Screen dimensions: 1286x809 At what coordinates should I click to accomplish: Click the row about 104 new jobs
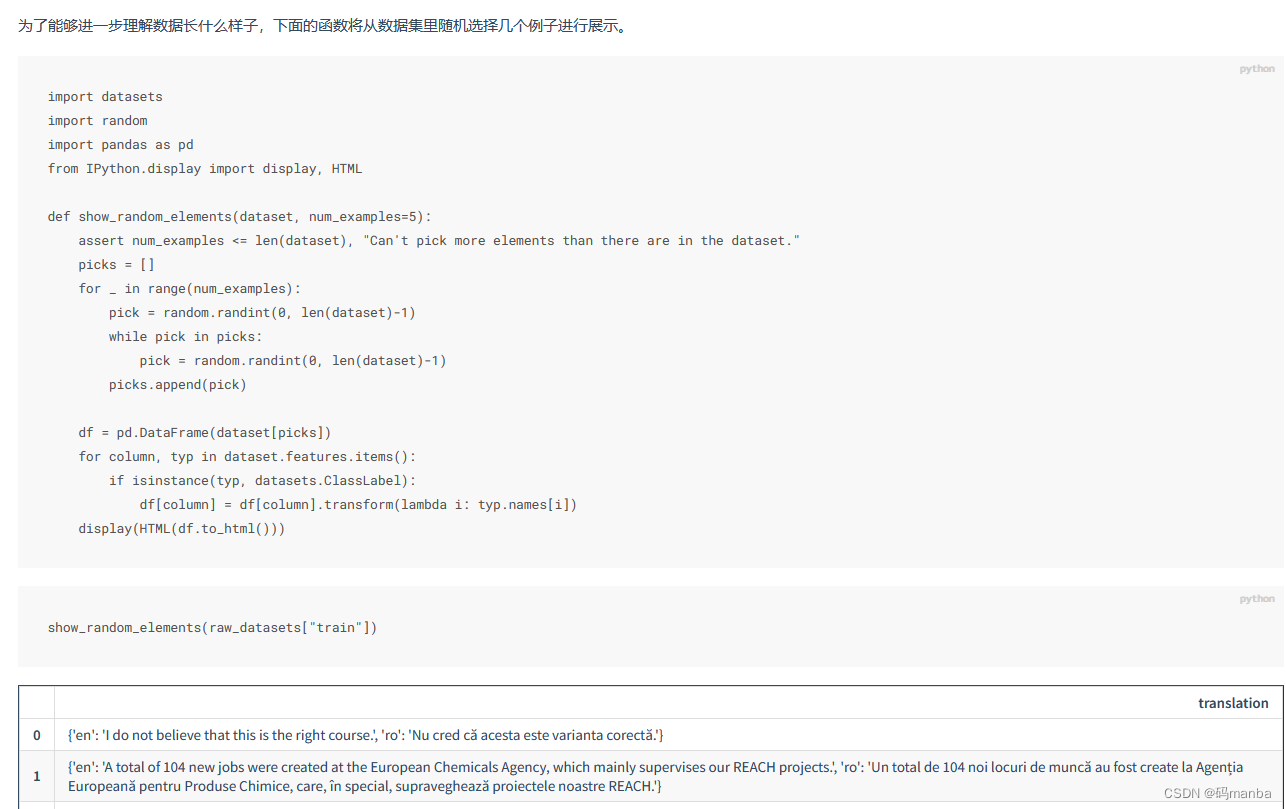click(655, 776)
